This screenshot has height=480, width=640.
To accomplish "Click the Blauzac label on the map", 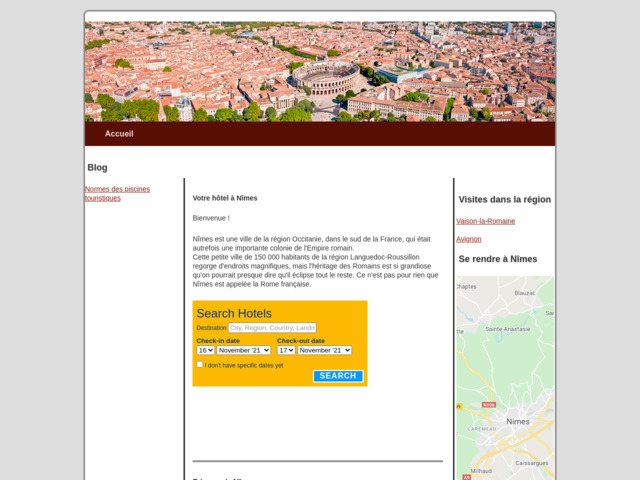I will tap(524, 293).
